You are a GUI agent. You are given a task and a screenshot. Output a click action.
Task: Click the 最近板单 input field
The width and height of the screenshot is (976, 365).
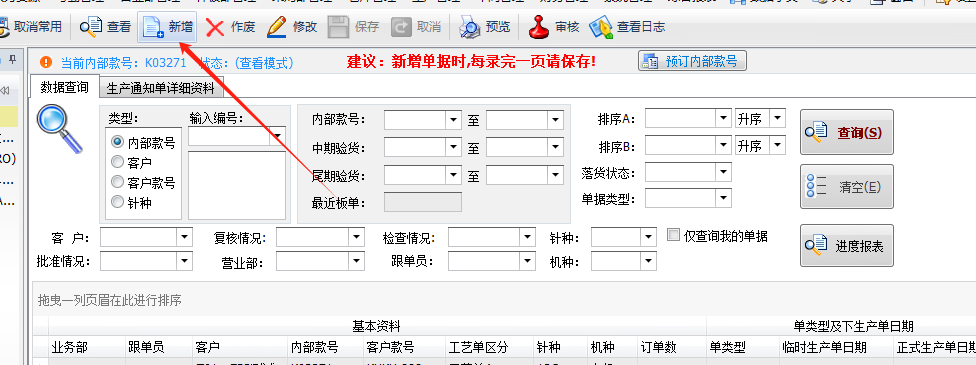423,202
